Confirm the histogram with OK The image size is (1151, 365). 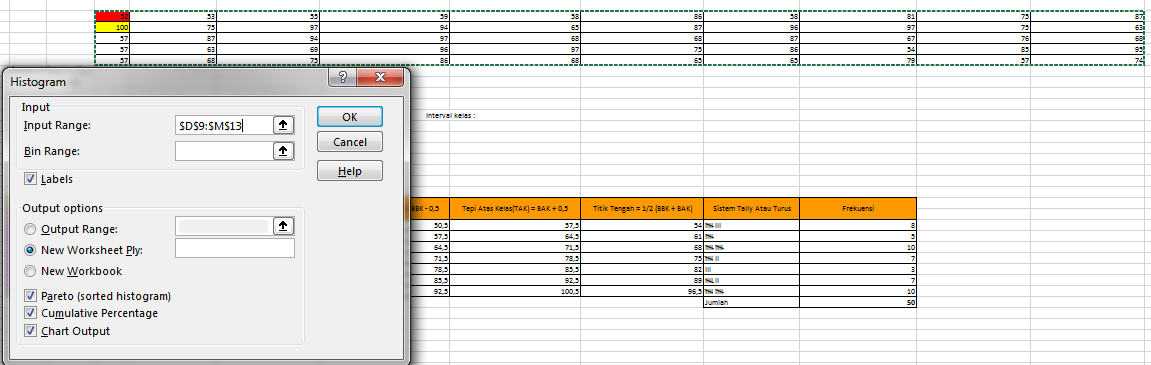tap(350, 117)
